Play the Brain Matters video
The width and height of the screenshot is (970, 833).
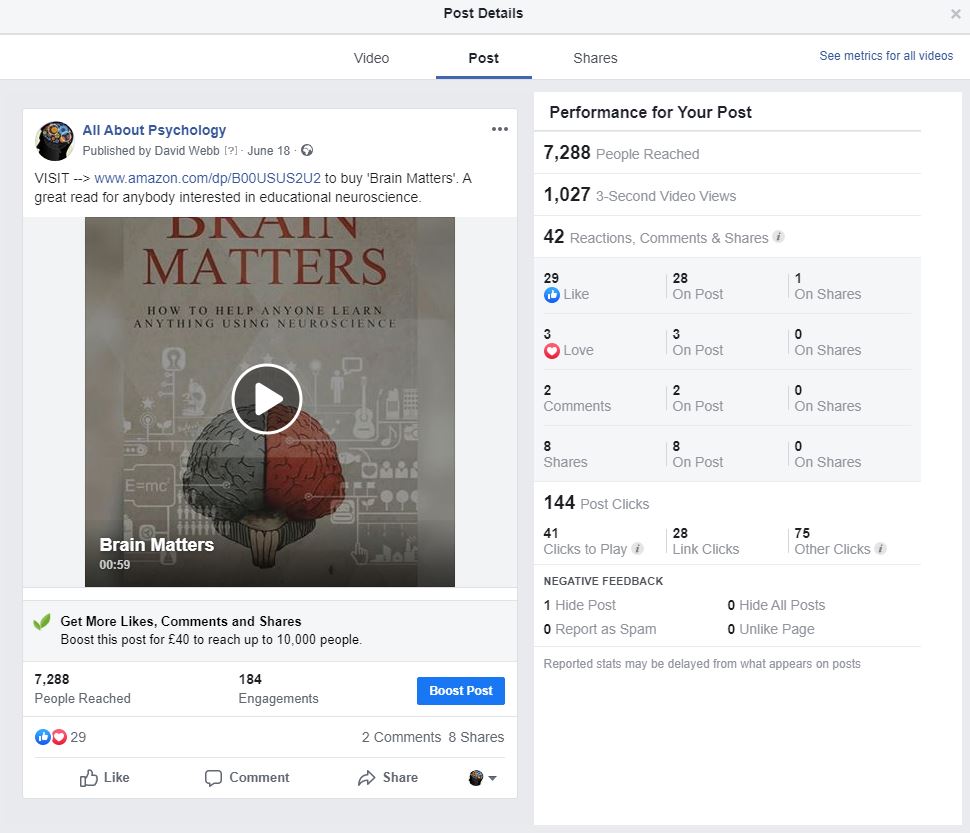coord(267,399)
